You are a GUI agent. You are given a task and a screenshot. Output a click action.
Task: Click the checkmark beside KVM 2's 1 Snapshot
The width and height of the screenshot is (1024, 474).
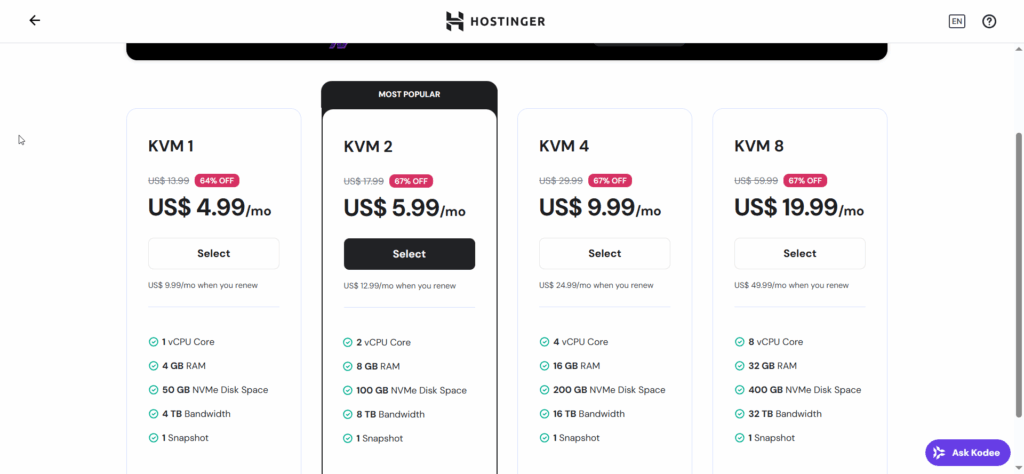[348, 438]
